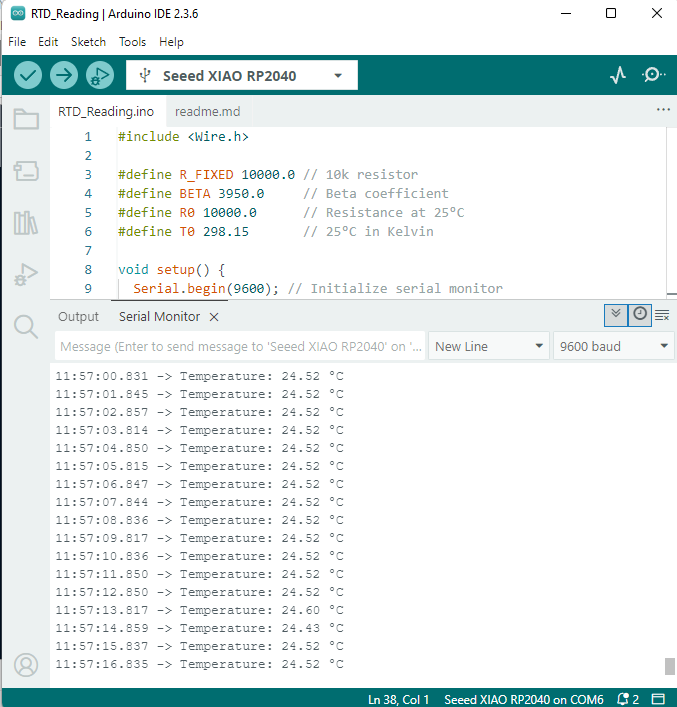Open the Help menu
Image resolution: width=677 pixels, height=707 pixels.
(171, 42)
